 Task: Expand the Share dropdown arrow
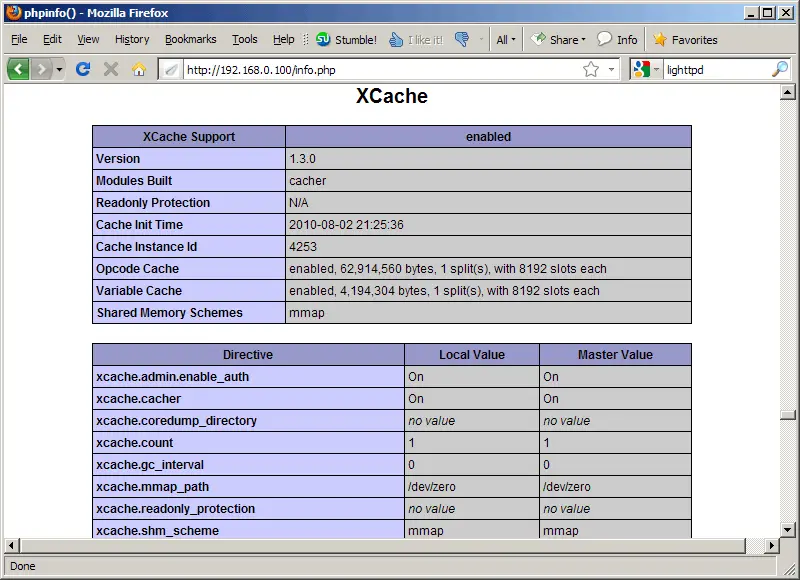click(583, 40)
